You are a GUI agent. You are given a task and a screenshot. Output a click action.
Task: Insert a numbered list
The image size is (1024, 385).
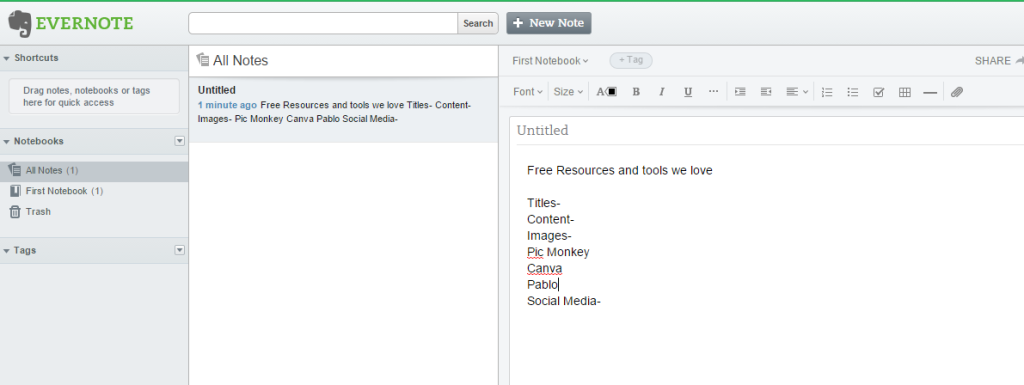(827, 92)
